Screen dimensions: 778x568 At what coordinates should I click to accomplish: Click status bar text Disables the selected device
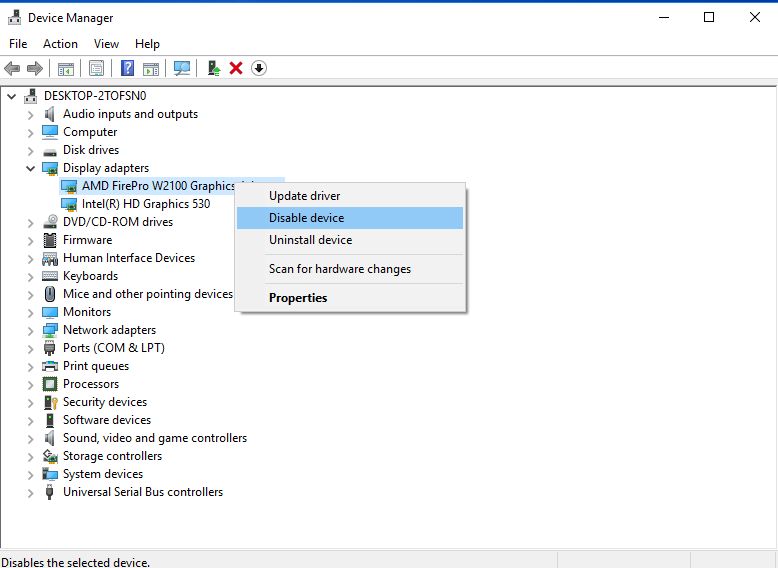tap(75, 562)
